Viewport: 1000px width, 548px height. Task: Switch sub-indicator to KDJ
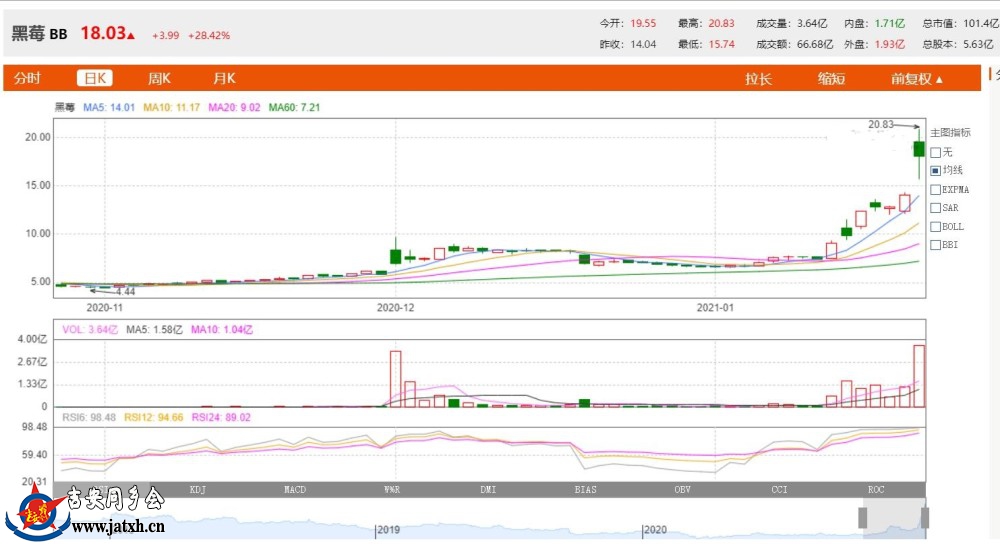tap(198, 490)
